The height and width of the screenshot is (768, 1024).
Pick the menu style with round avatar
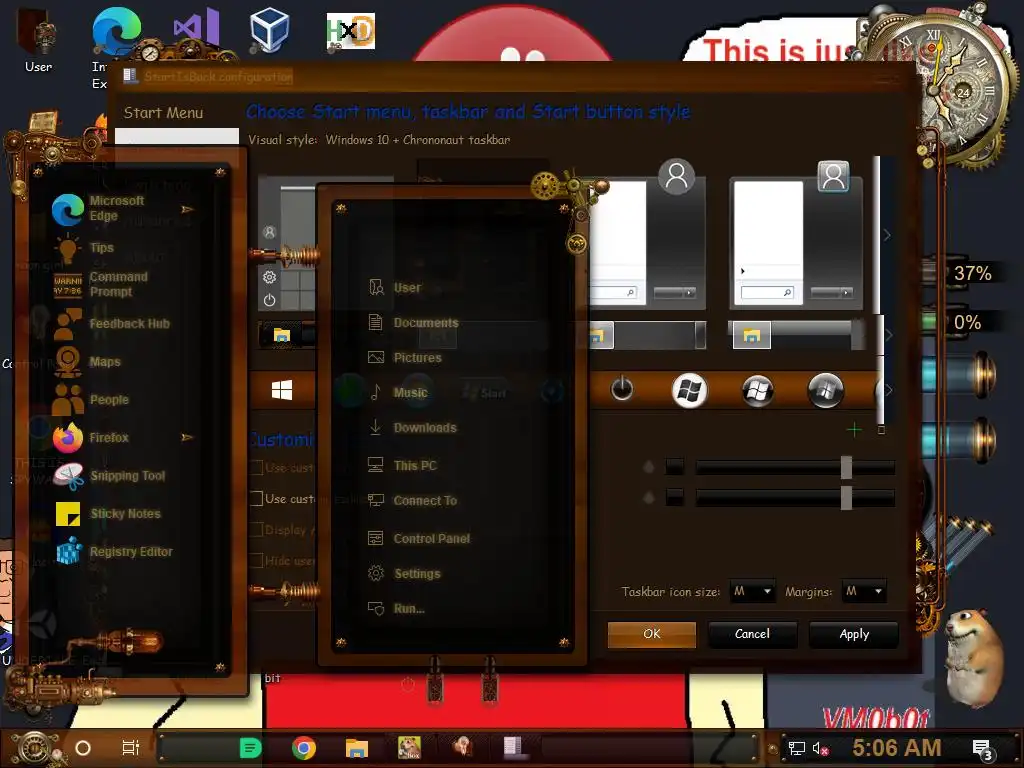pos(647,235)
